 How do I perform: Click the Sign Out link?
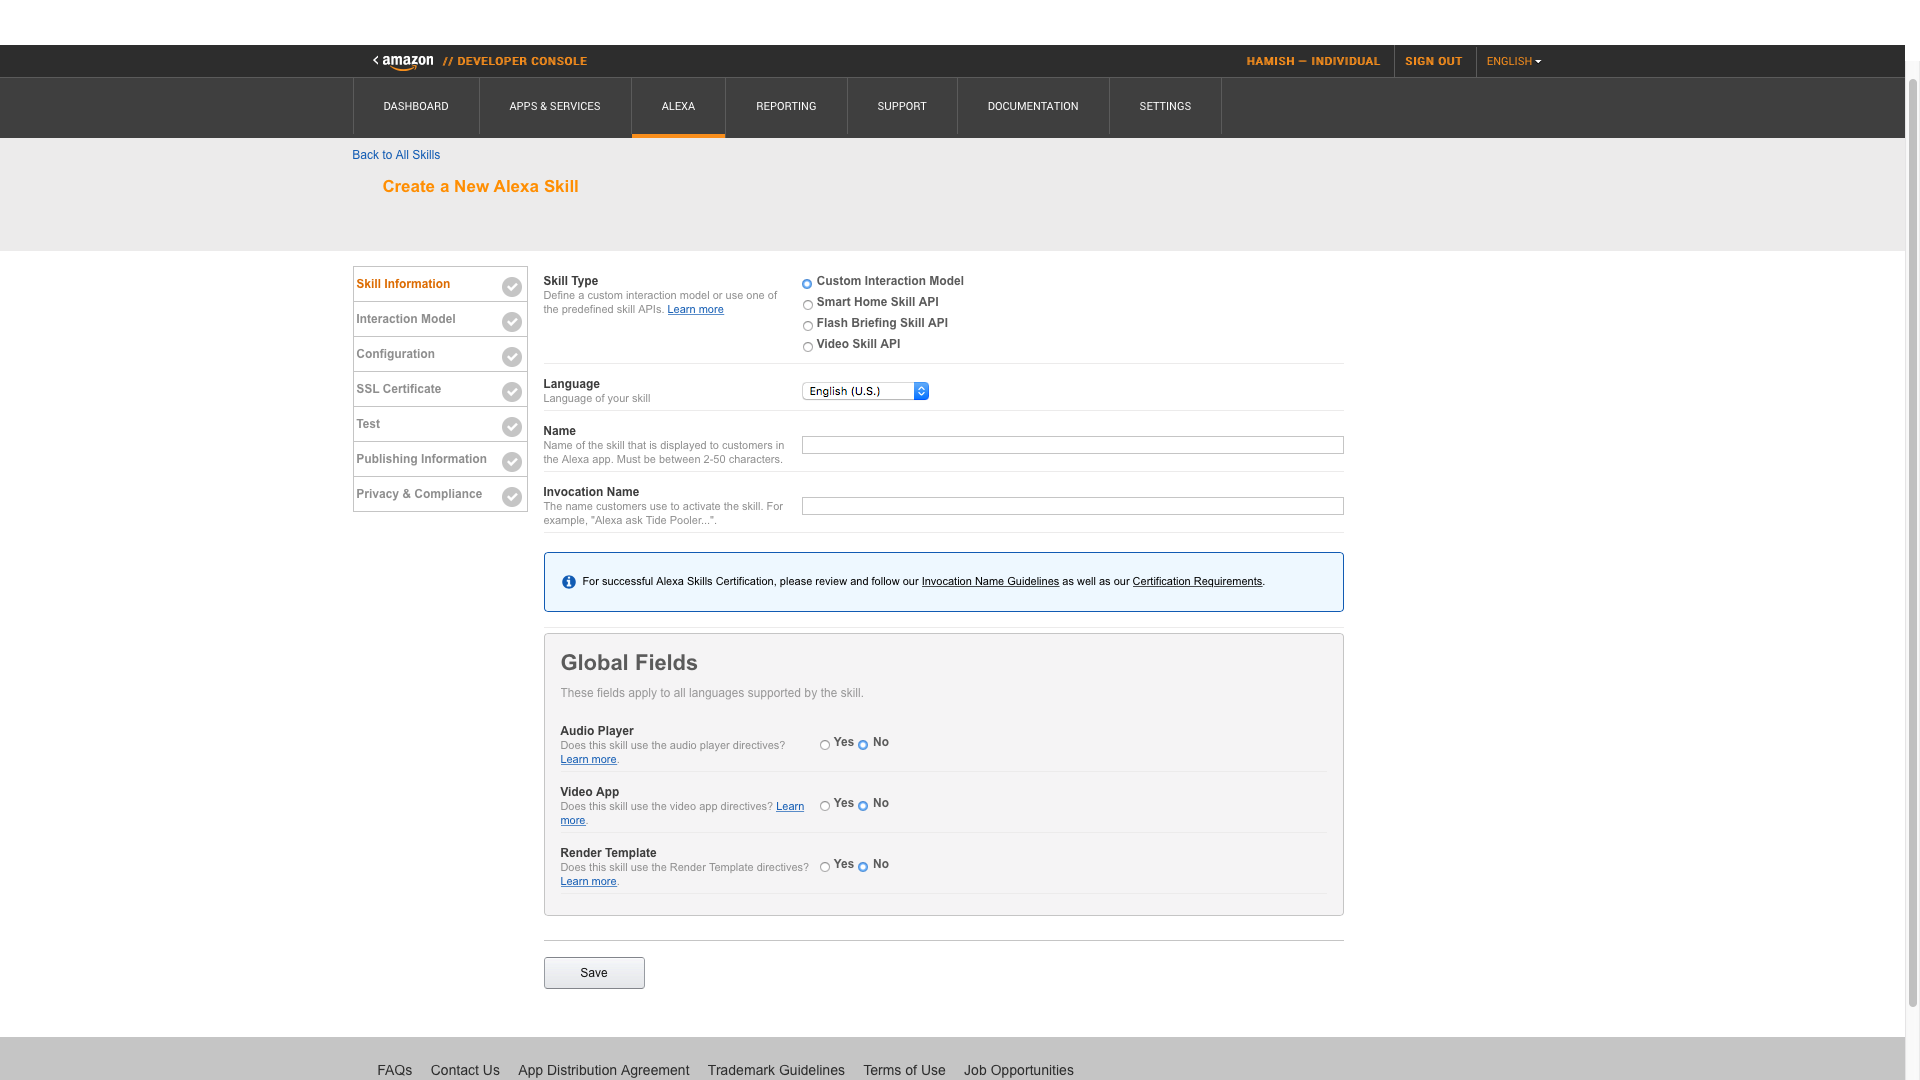tap(1433, 62)
